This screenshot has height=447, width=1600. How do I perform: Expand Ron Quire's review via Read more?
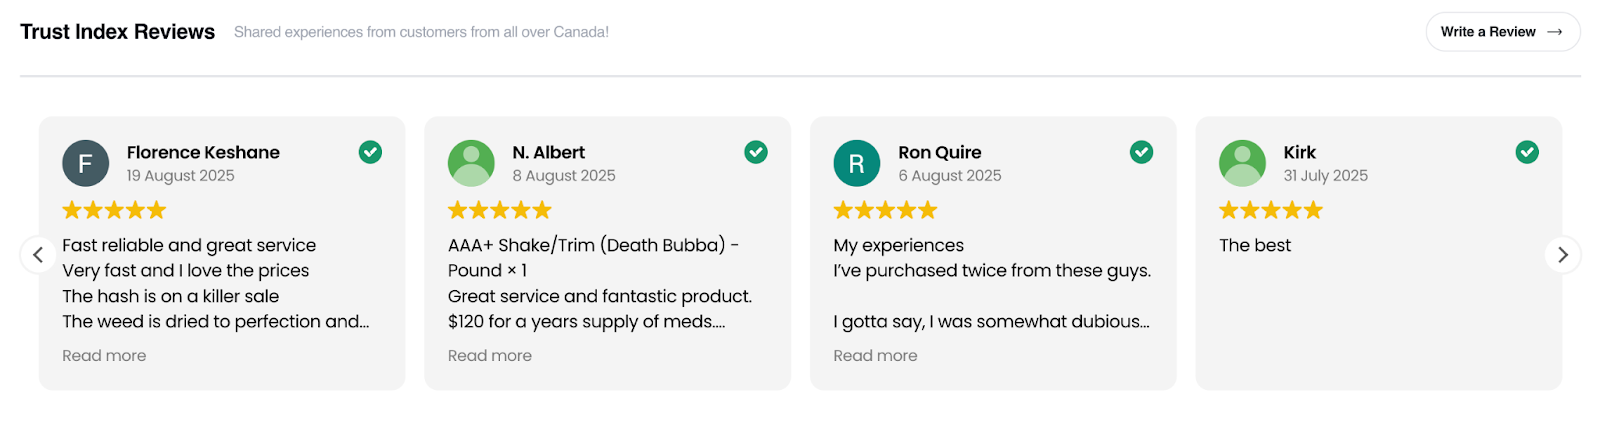click(875, 355)
